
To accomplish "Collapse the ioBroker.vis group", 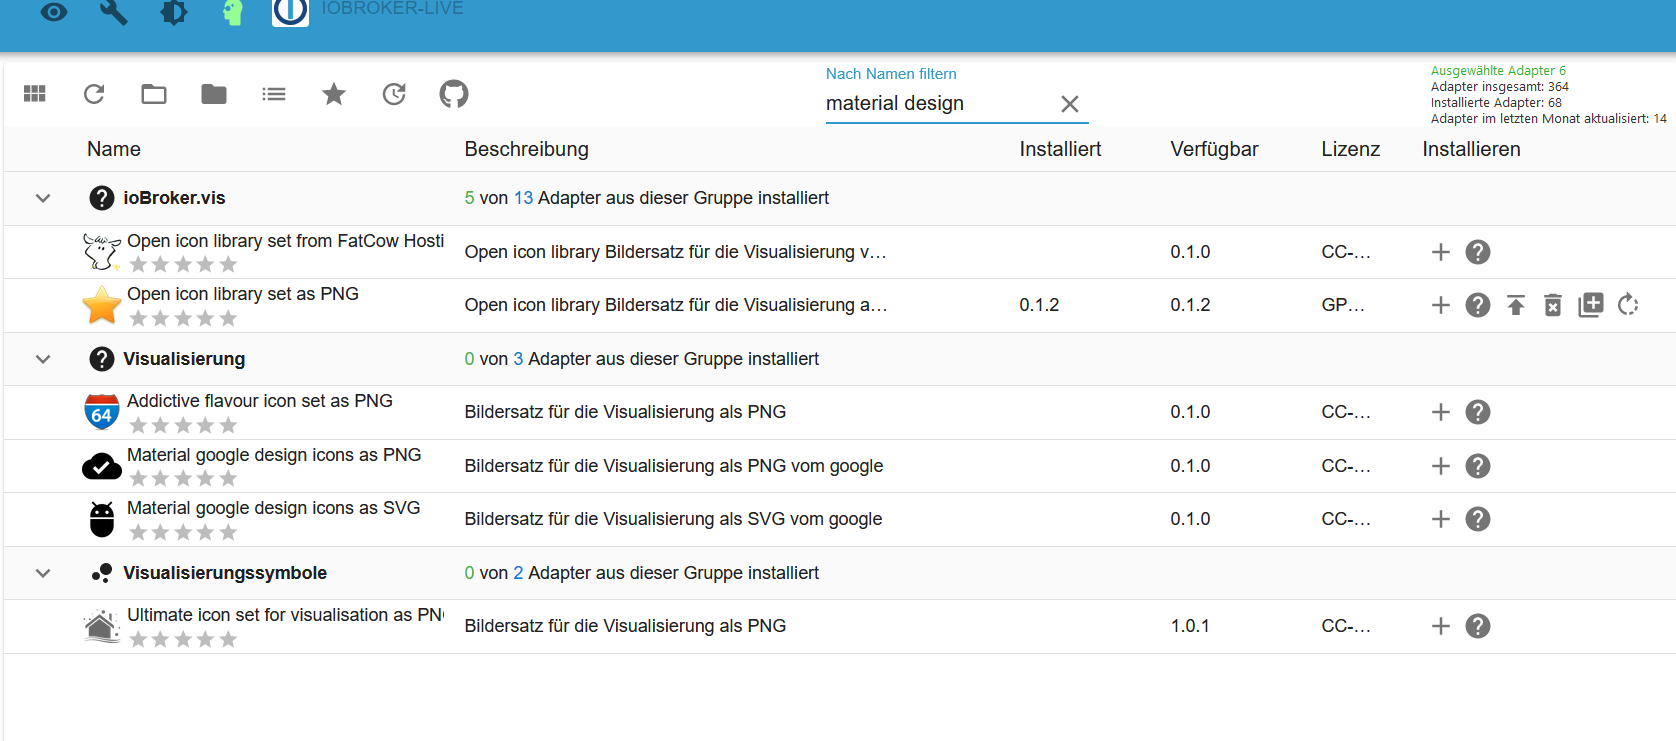I will [x=43, y=198].
